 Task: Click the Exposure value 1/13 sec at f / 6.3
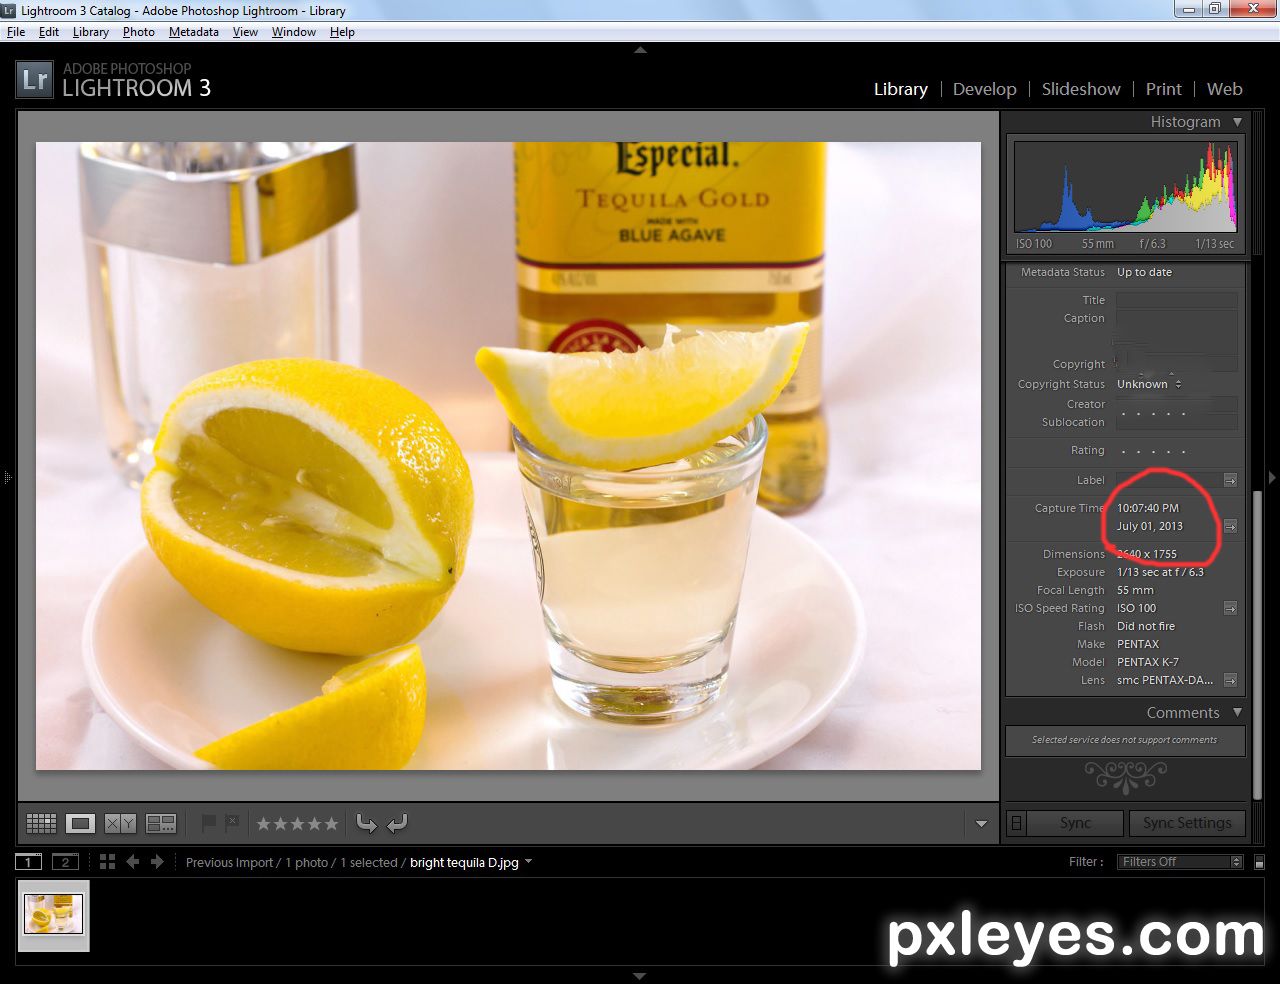1160,572
